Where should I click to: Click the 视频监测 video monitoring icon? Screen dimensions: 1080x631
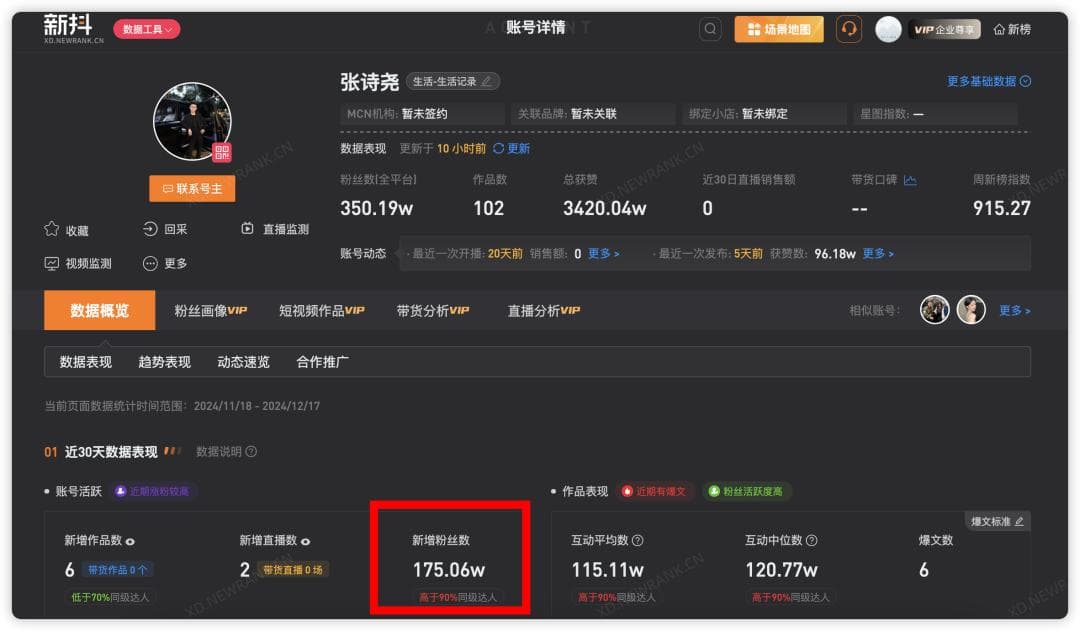pyautogui.click(x=52, y=263)
